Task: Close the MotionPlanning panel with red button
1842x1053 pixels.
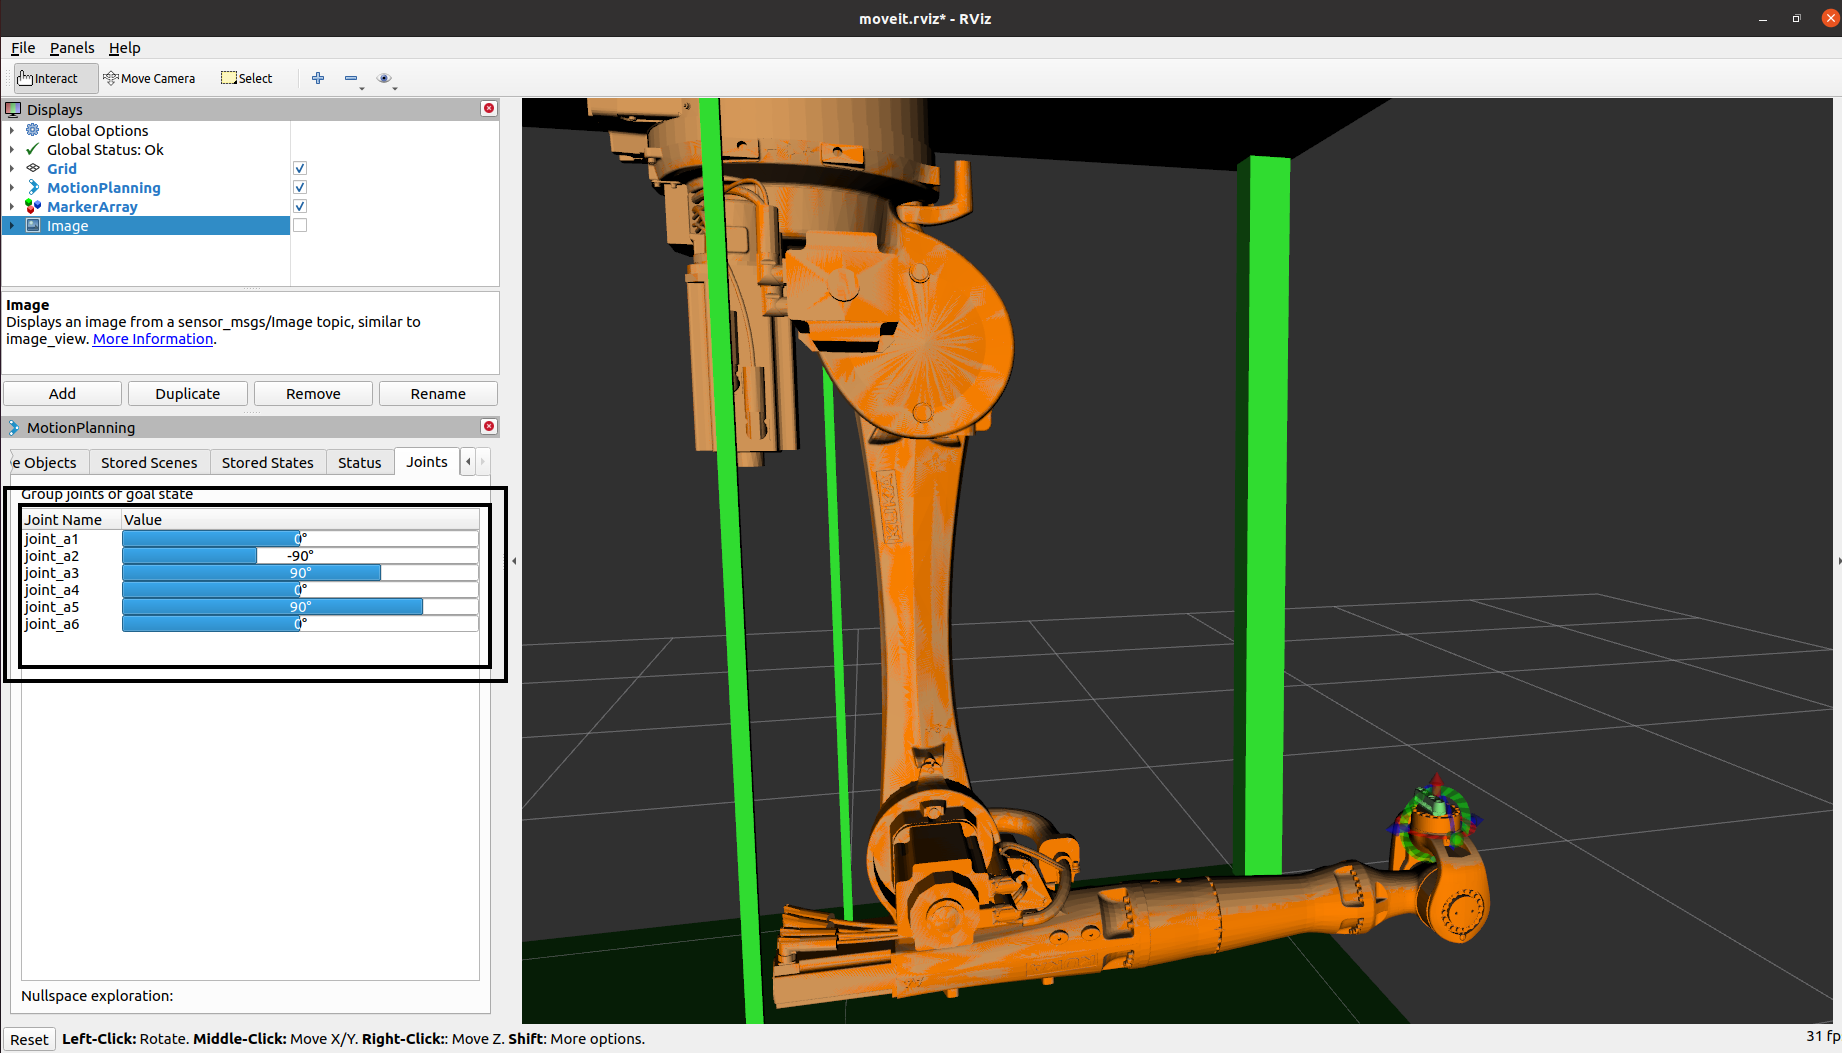Action: [489, 426]
